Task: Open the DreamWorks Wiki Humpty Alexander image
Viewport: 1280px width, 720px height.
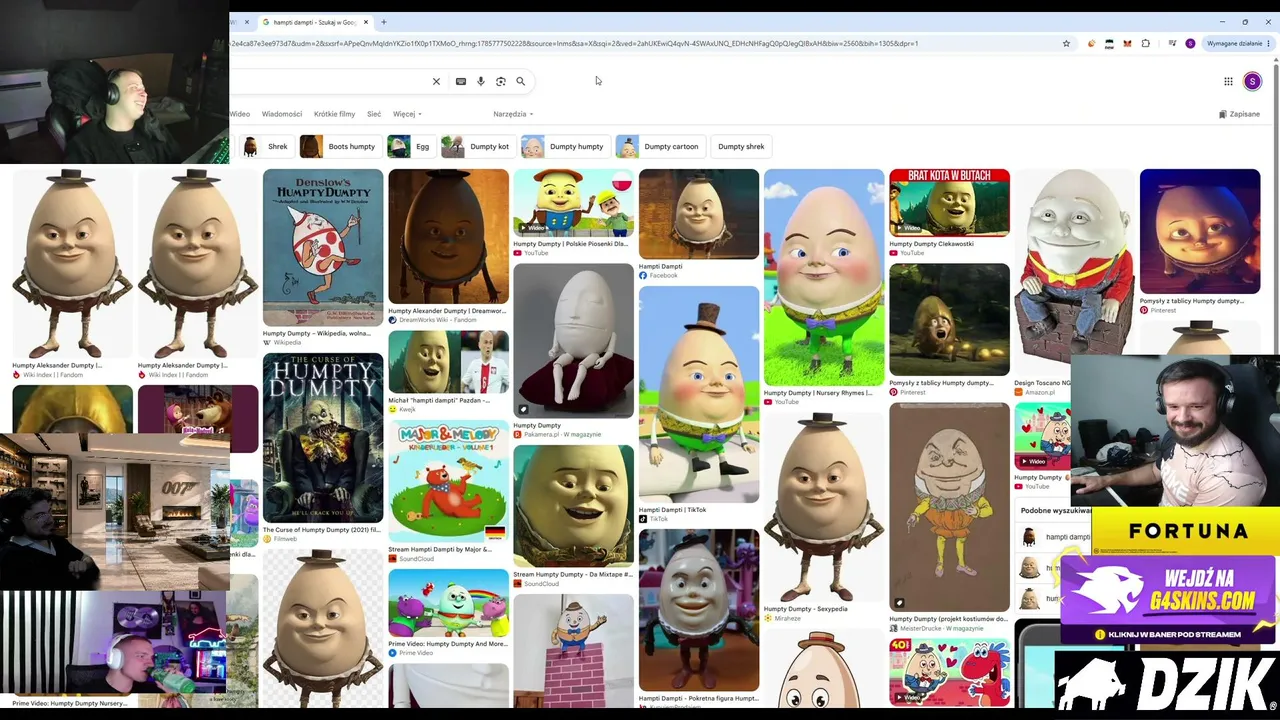Action: point(448,236)
